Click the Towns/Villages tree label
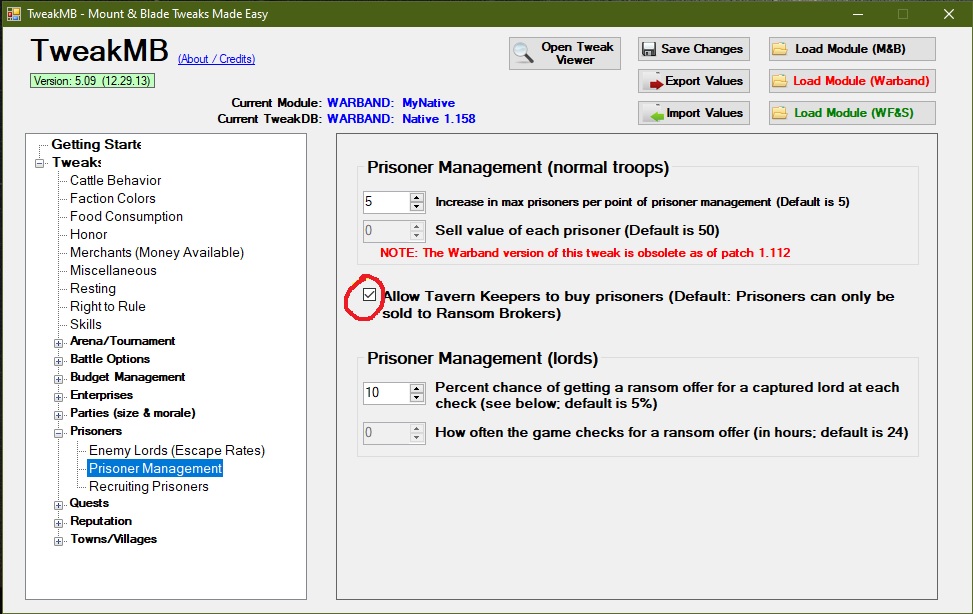 [x=114, y=539]
